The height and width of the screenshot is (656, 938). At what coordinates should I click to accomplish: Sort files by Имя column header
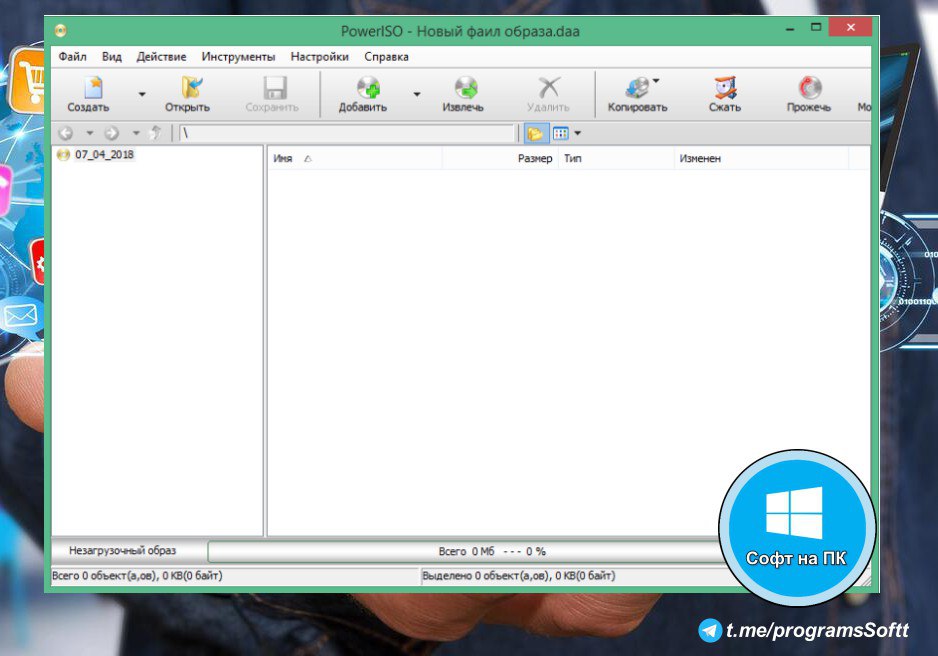pyautogui.click(x=283, y=159)
